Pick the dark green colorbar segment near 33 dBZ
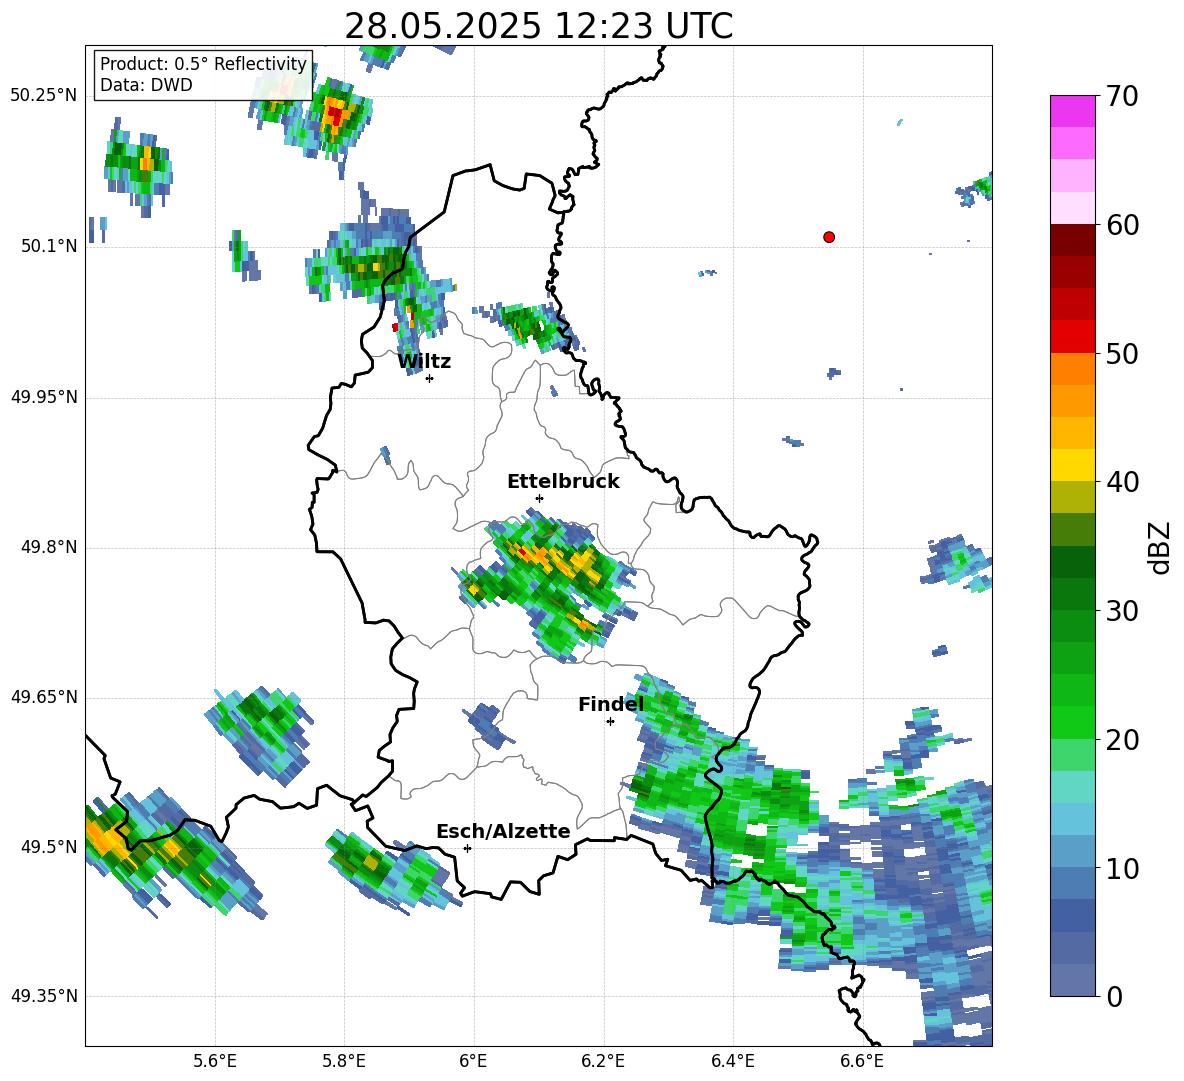This screenshot has width=1184, height=1081. [x=1073, y=562]
